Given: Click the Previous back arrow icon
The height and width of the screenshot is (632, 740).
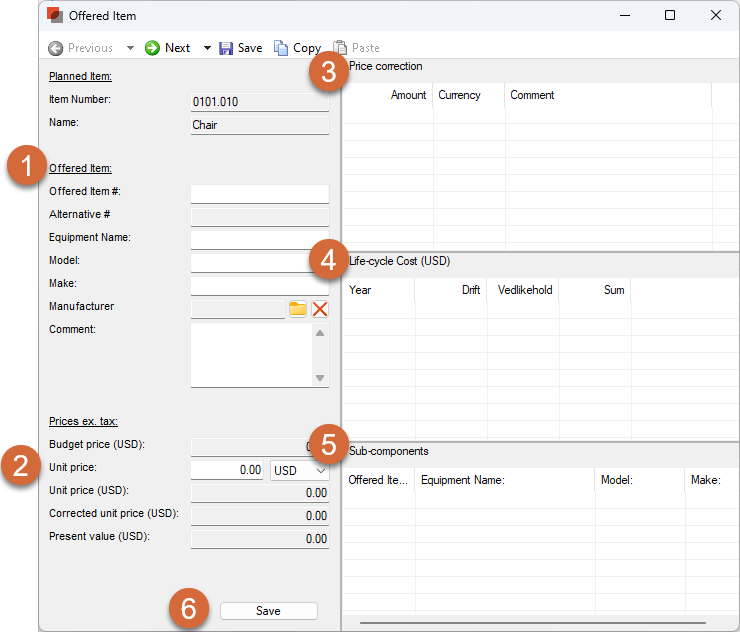Looking at the screenshot, I should [56, 48].
